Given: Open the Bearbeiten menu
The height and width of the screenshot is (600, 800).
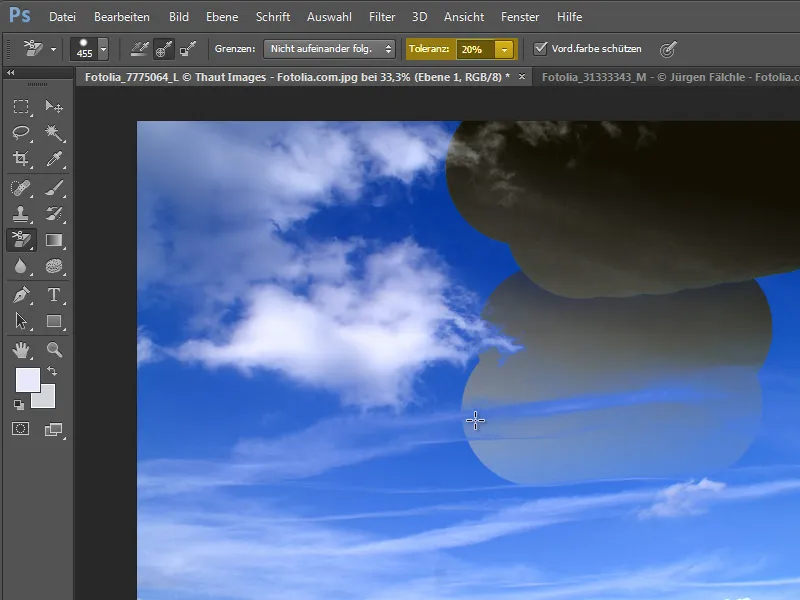Looking at the screenshot, I should 121,17.
